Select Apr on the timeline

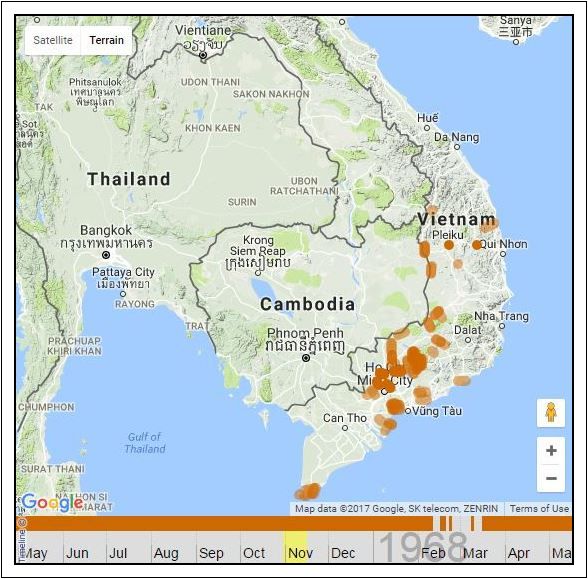(518, 553)
